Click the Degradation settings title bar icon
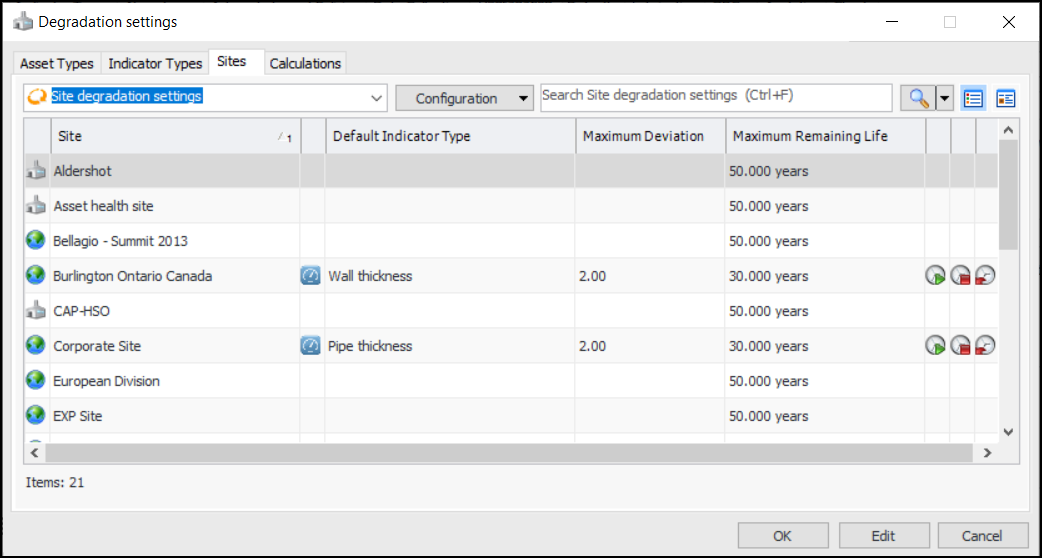 [23, 21]
